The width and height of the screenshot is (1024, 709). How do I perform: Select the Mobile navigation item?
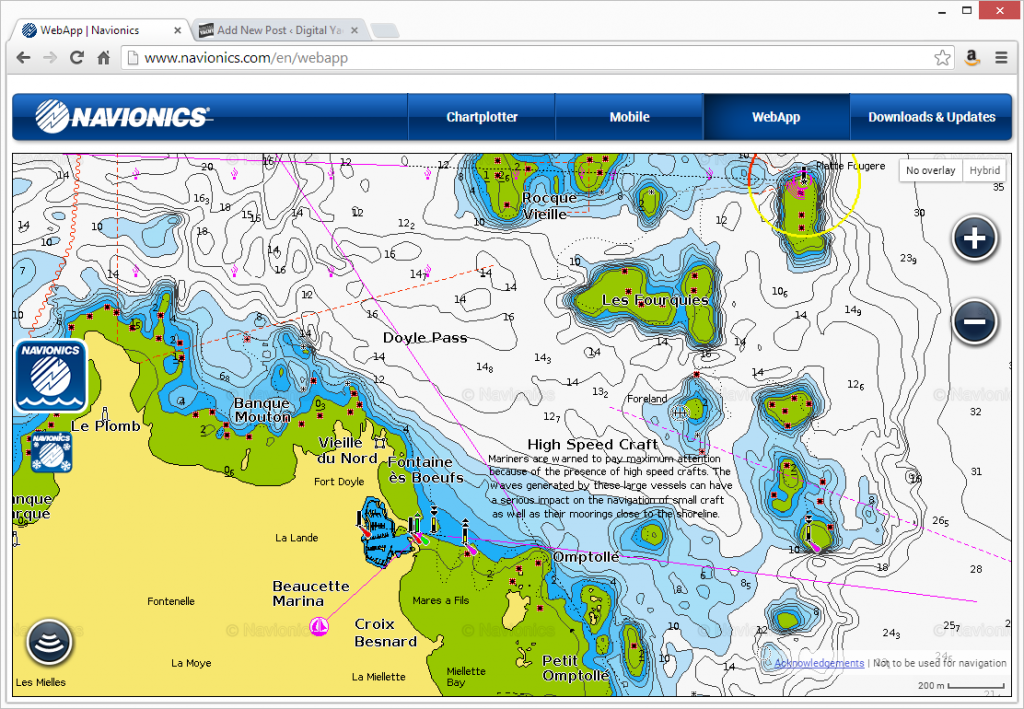(629, 117)
